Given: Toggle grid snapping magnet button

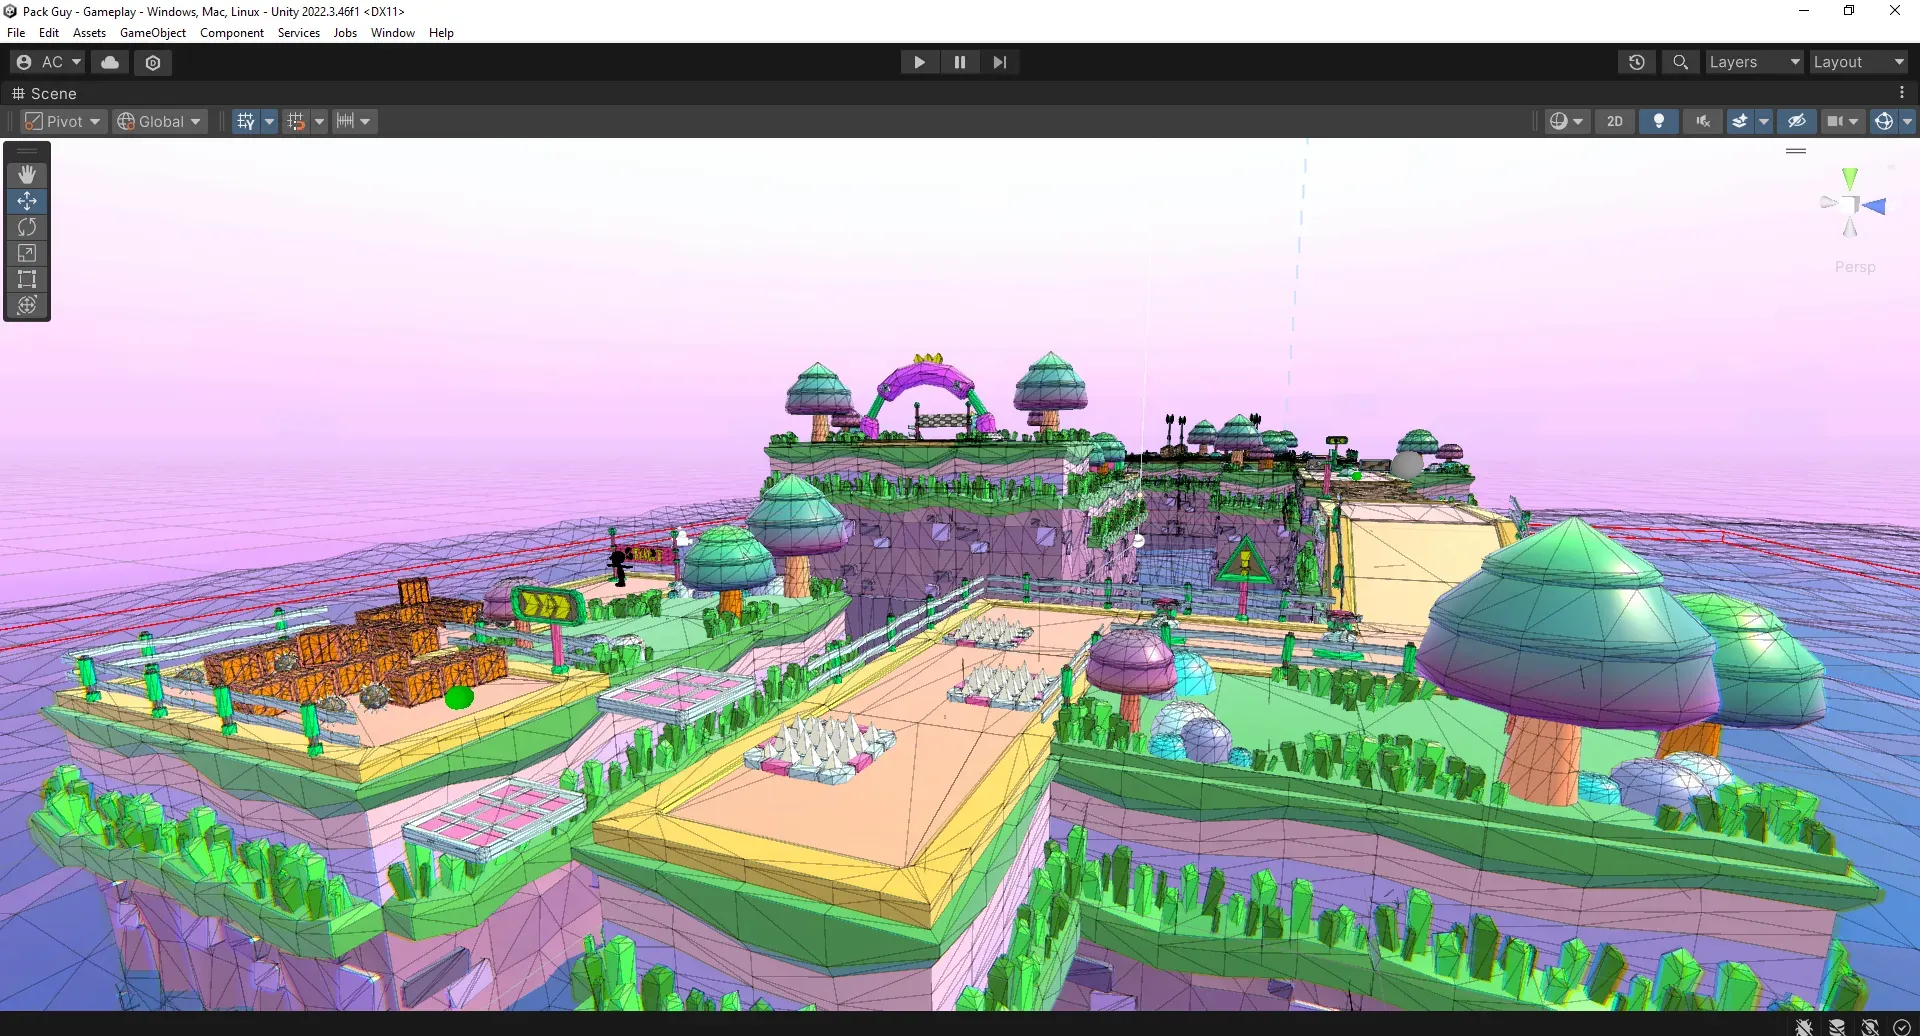Looking at the screenshot, I should 296,121.
